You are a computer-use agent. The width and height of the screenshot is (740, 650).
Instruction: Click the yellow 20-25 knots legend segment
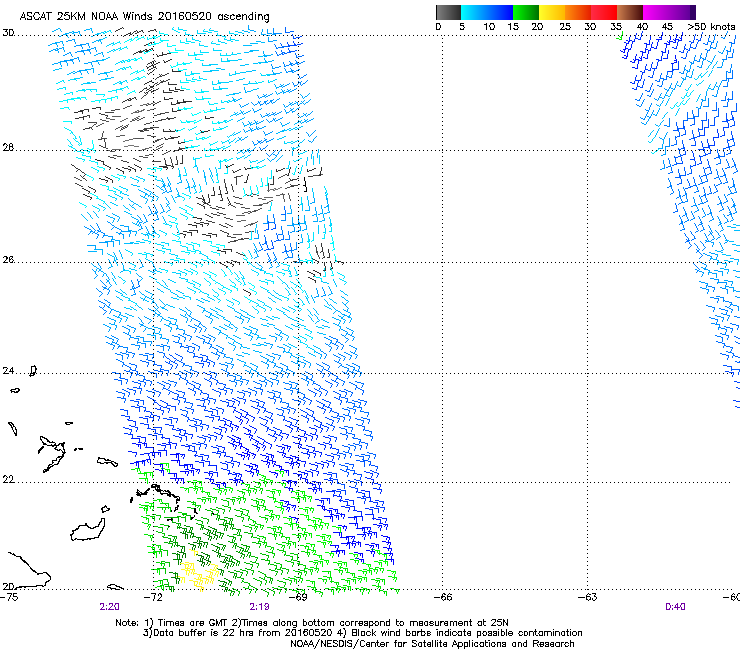552,12
